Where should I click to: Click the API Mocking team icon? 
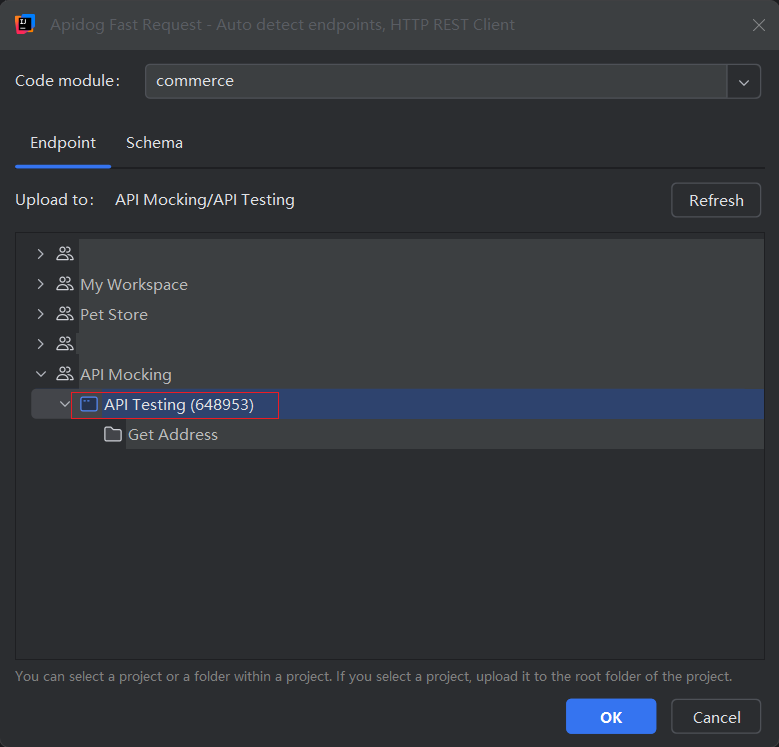65,374
